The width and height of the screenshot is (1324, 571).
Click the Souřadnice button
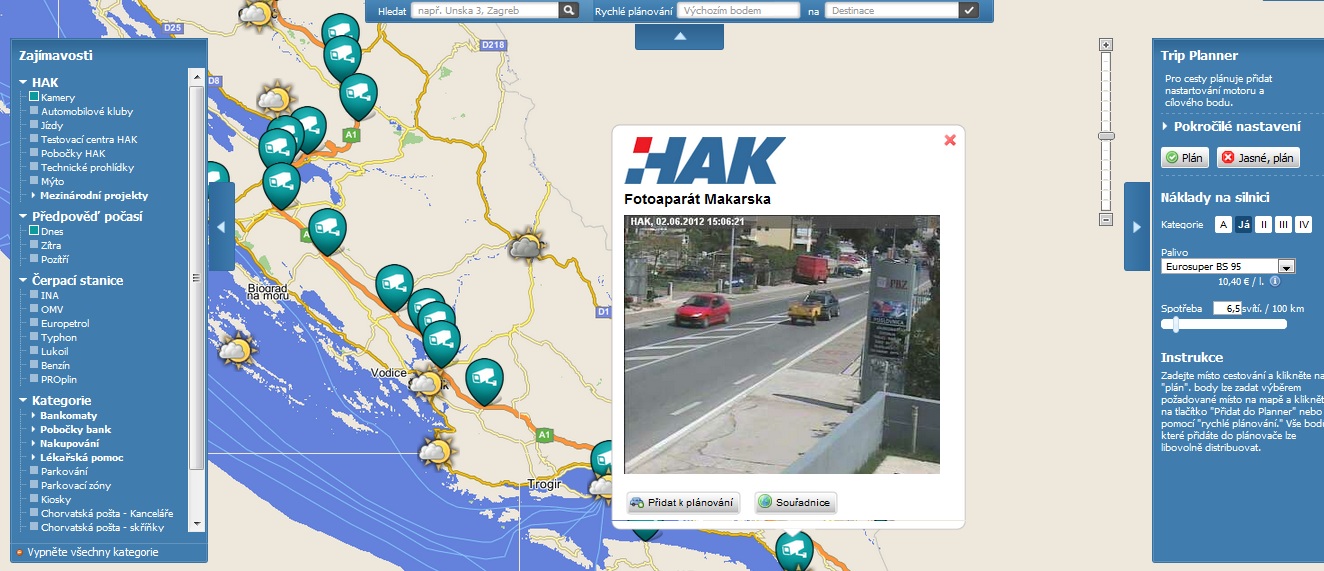click(x=795, y=502)
